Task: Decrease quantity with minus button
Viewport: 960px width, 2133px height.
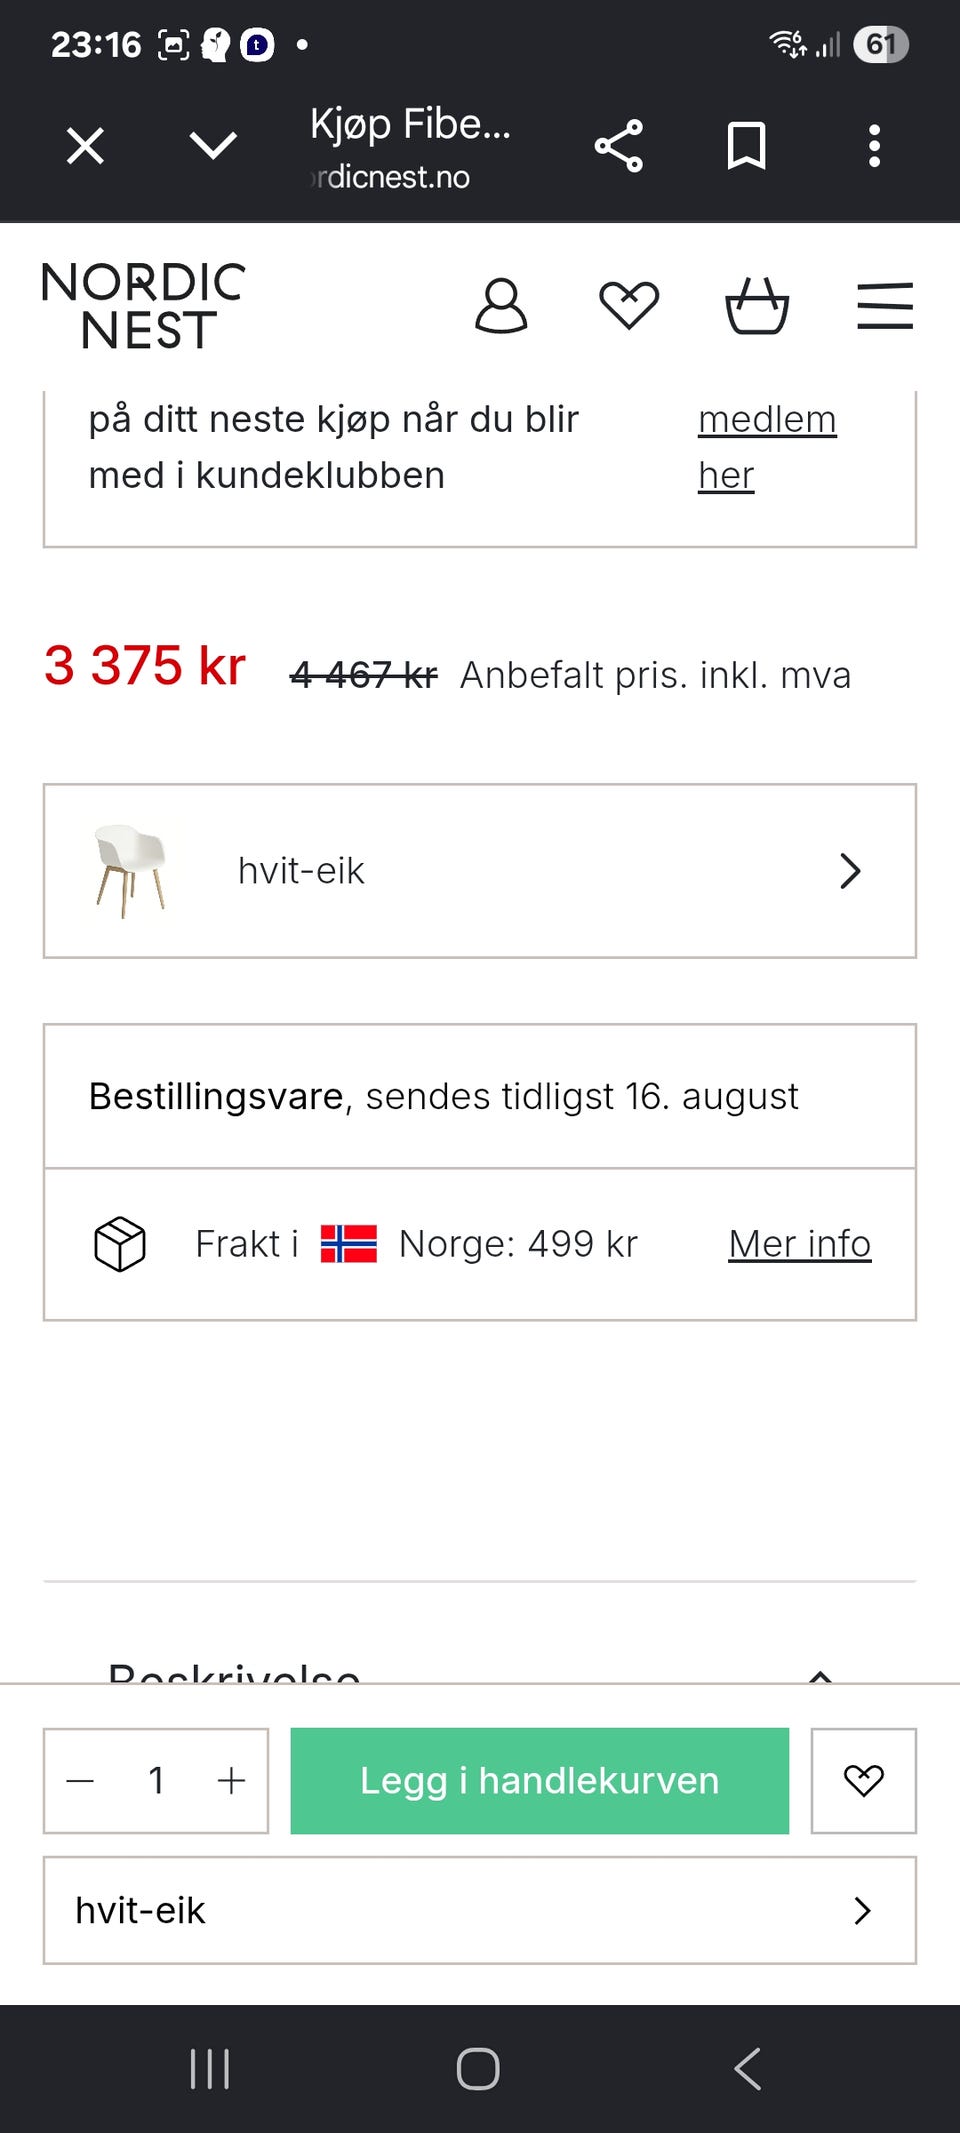Action: [80, 1781]
